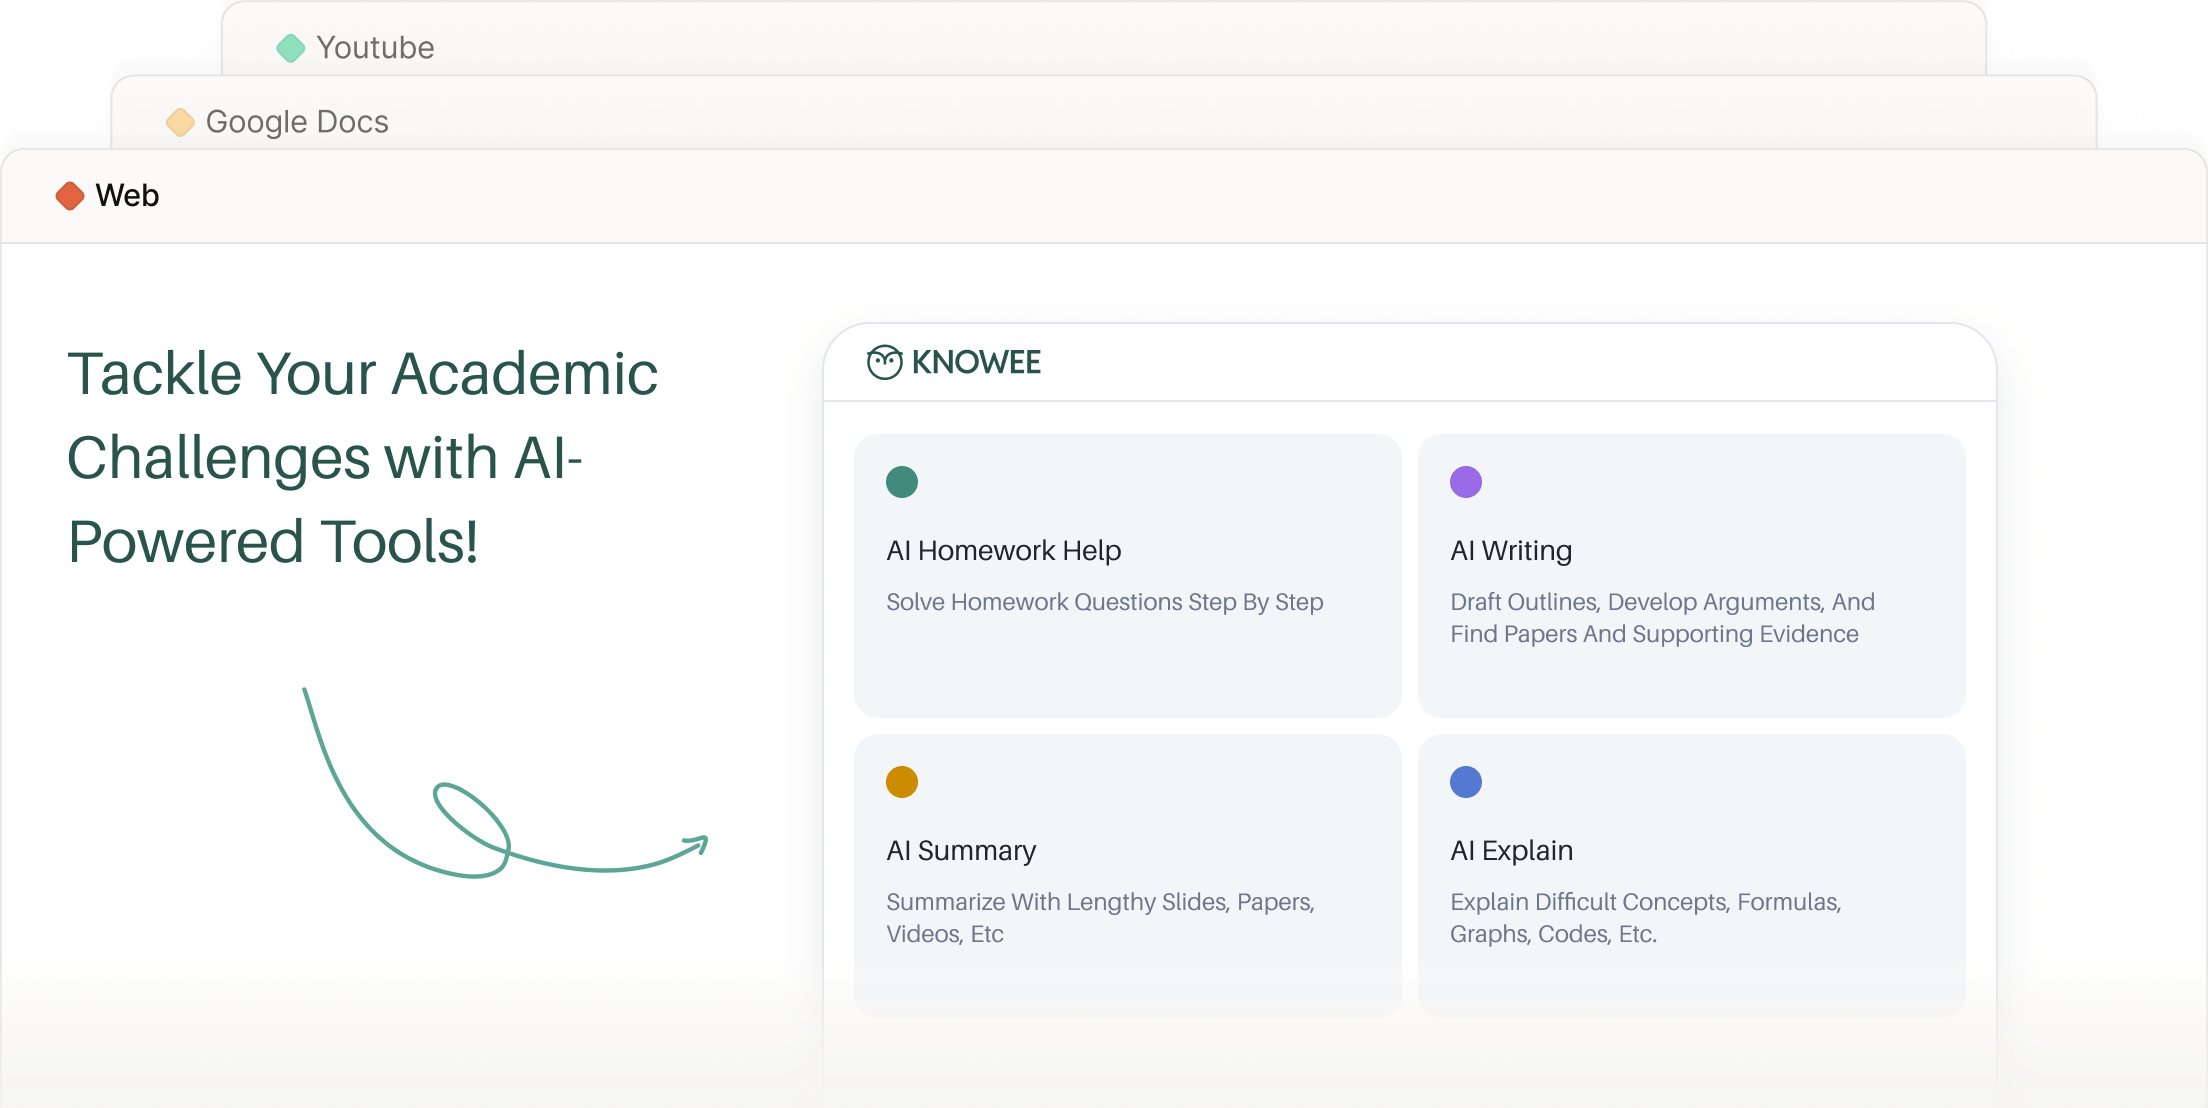
Task: Click the Knowee owl logo icon
Action: click(x=884, y=362)
